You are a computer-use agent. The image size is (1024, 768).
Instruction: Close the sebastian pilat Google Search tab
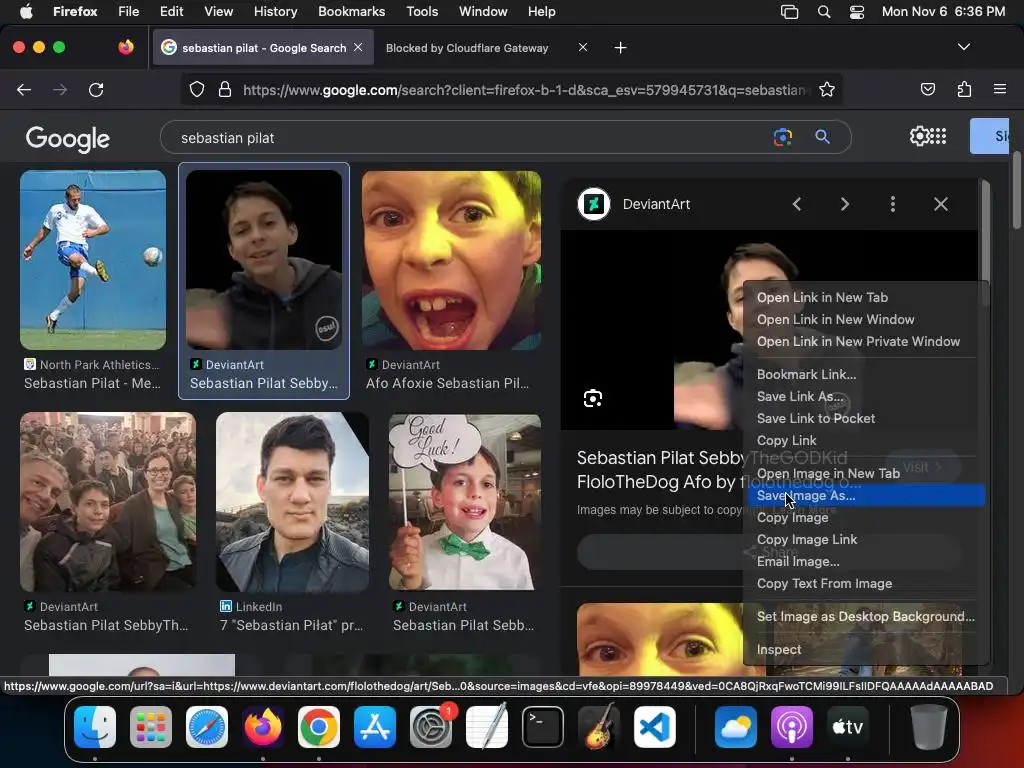pyautogui.click(x=358, y=47)
